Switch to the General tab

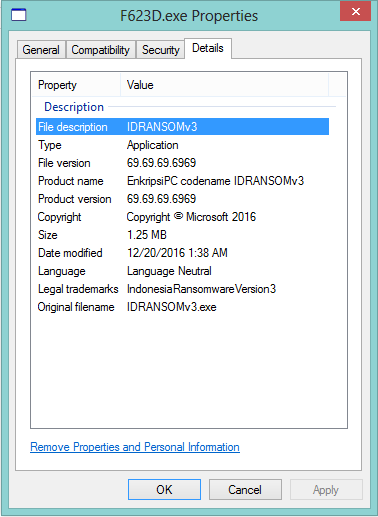click(41, 50)
